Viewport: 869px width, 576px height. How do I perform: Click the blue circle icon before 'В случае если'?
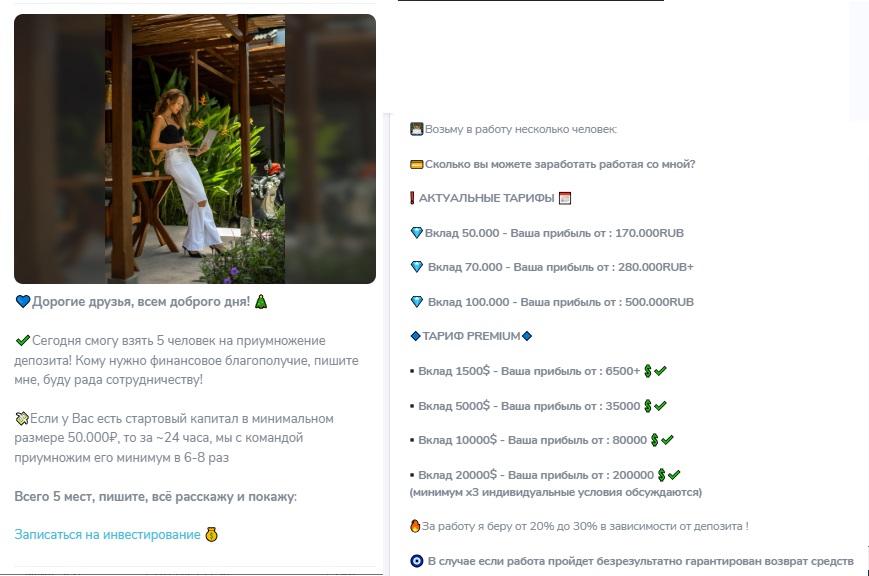click(417, 561)
